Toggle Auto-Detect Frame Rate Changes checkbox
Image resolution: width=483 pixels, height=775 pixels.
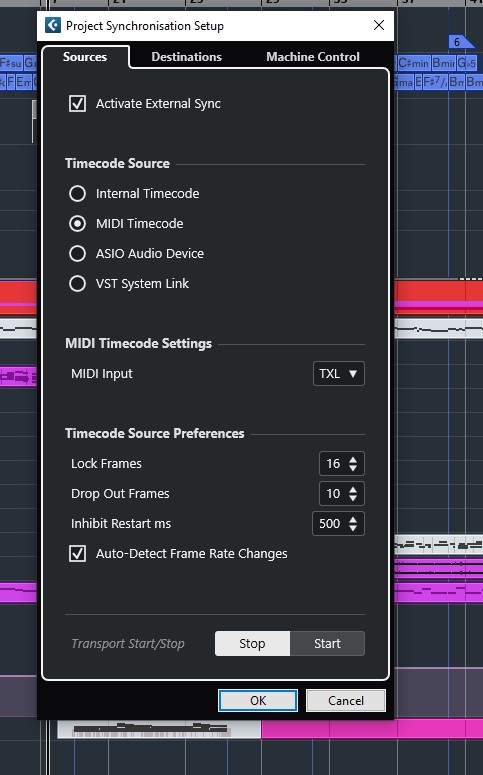[78, 554]
